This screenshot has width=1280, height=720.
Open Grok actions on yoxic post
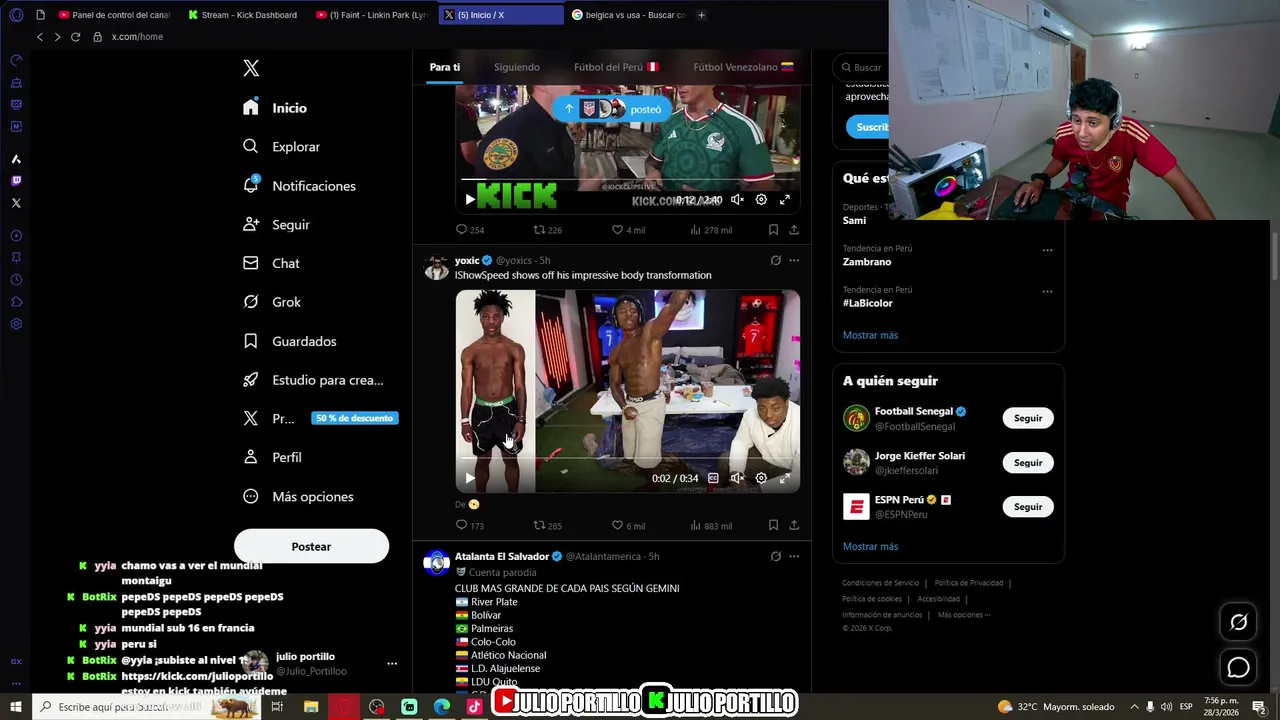click(775, 260)
